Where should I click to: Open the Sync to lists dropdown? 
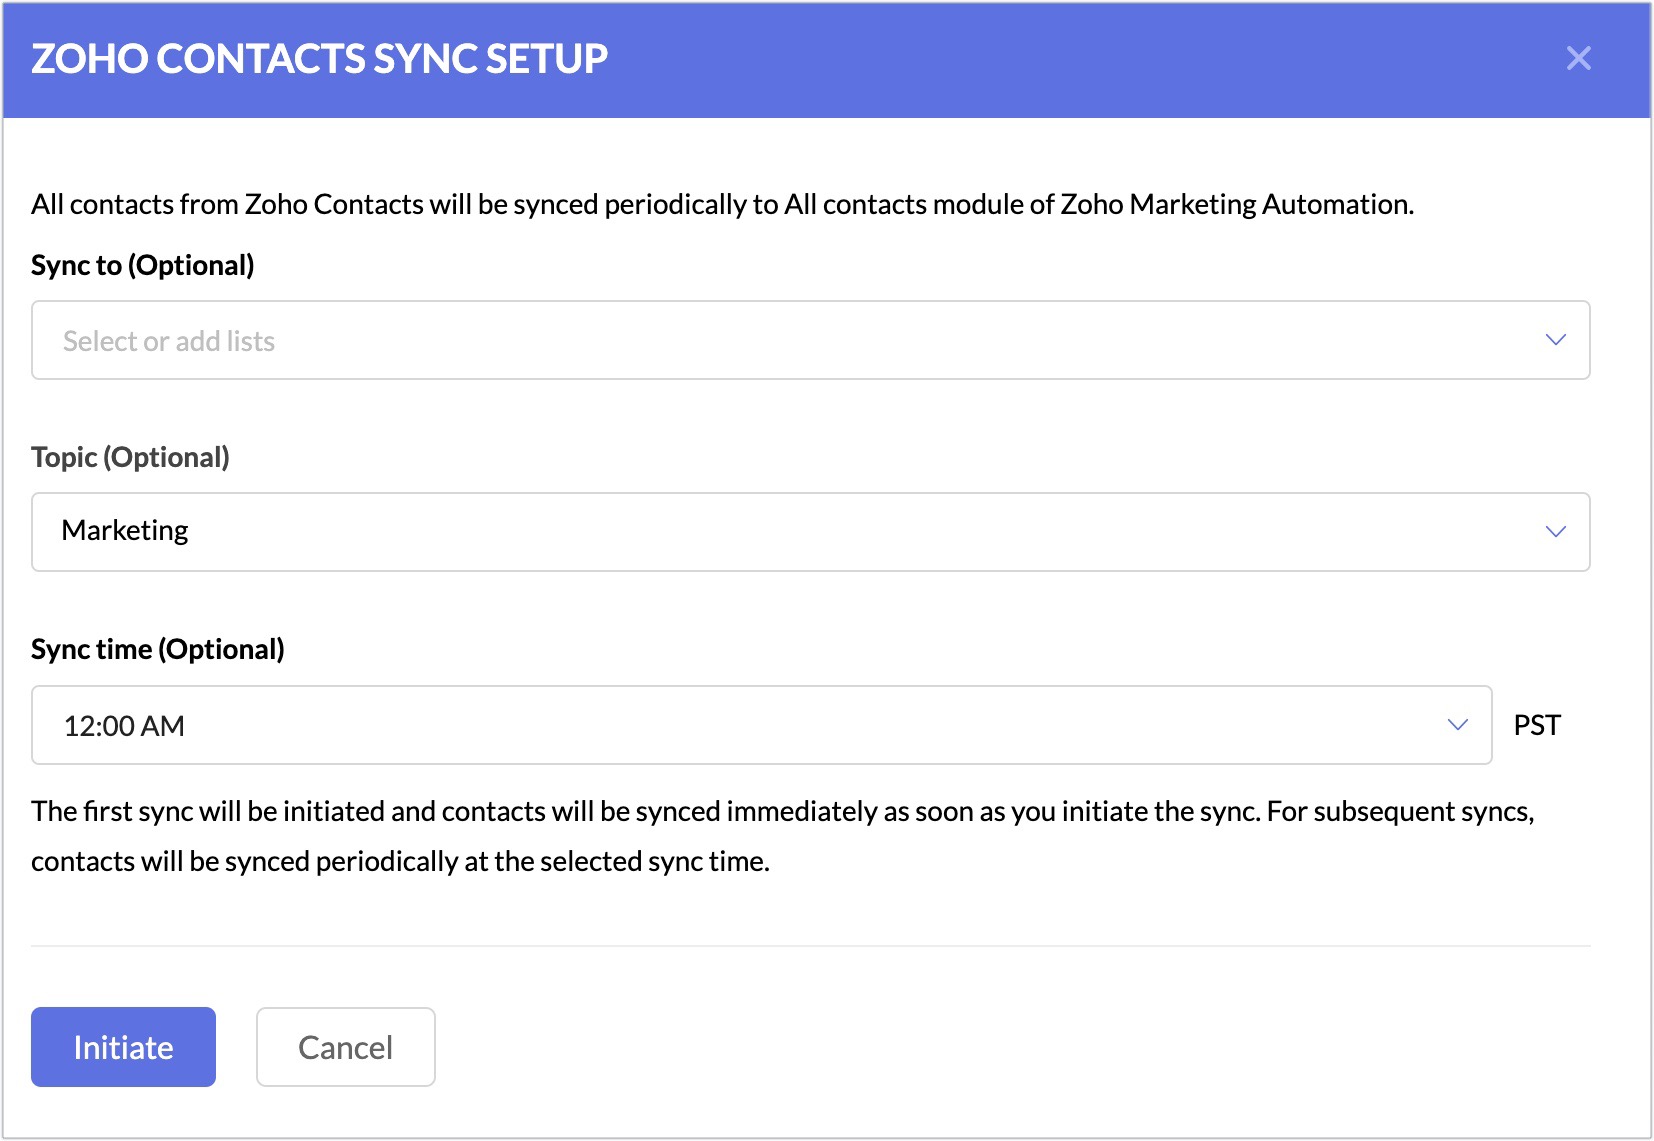(810, 340)
